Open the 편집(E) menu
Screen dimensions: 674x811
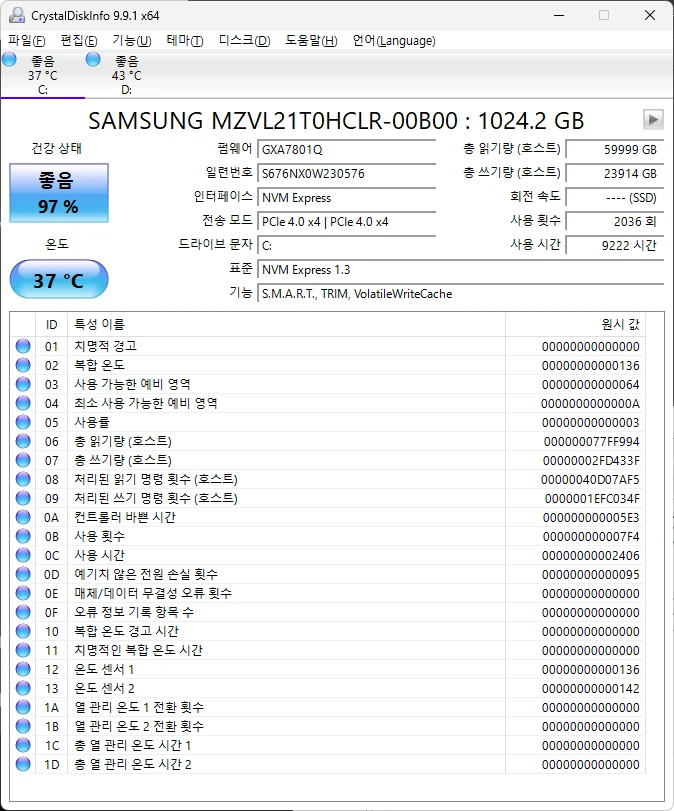click(x=79, y=40)
